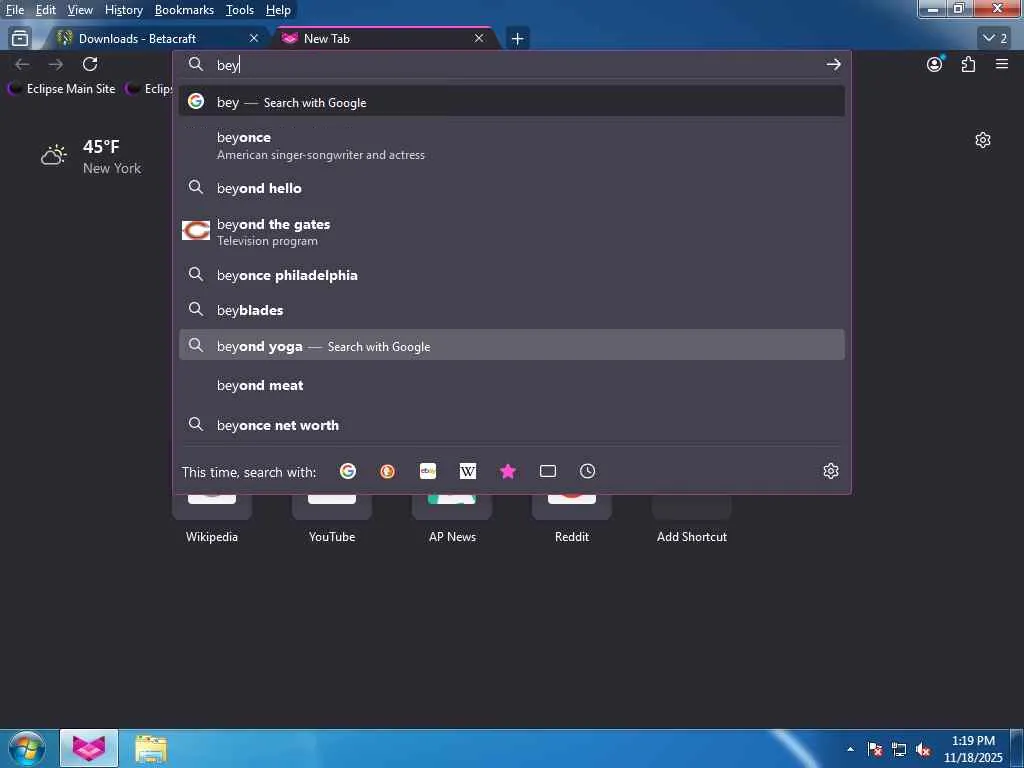Viewport: 1024px width, 768px height.
Task: Open the hamburger application menu
Action: pyautogui.click(x=1002, y=64)
